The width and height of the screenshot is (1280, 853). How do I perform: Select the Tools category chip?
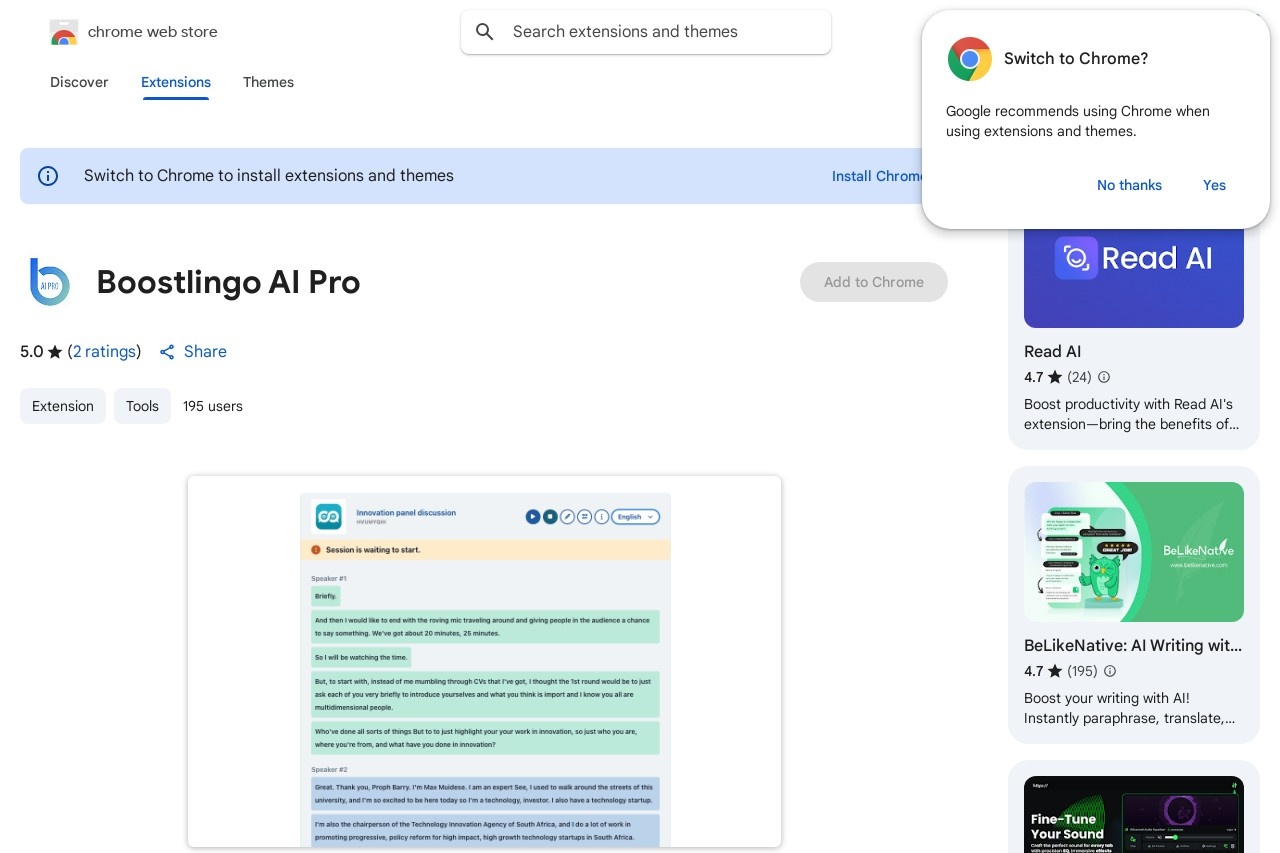[142, 406]
